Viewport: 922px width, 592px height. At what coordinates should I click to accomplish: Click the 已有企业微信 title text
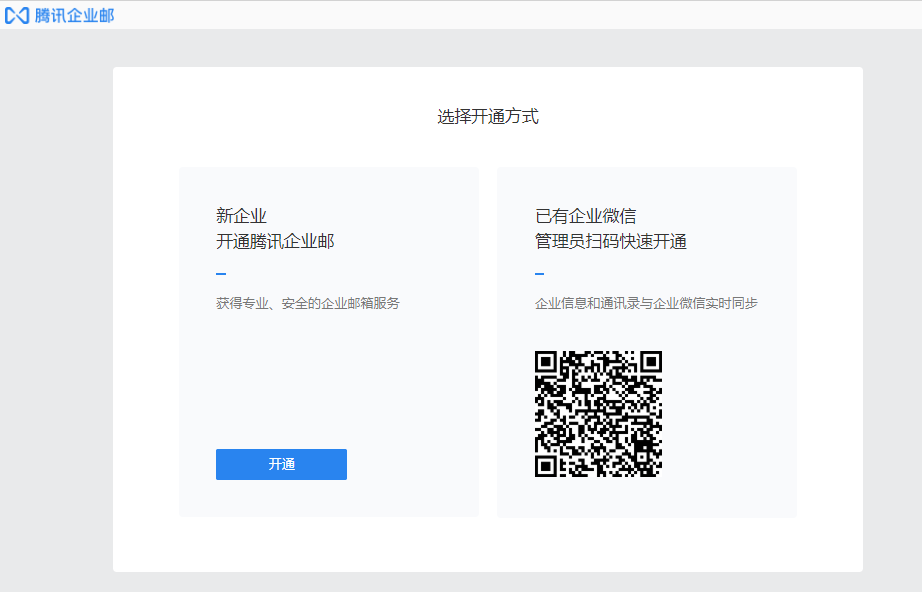click(586, 216)
